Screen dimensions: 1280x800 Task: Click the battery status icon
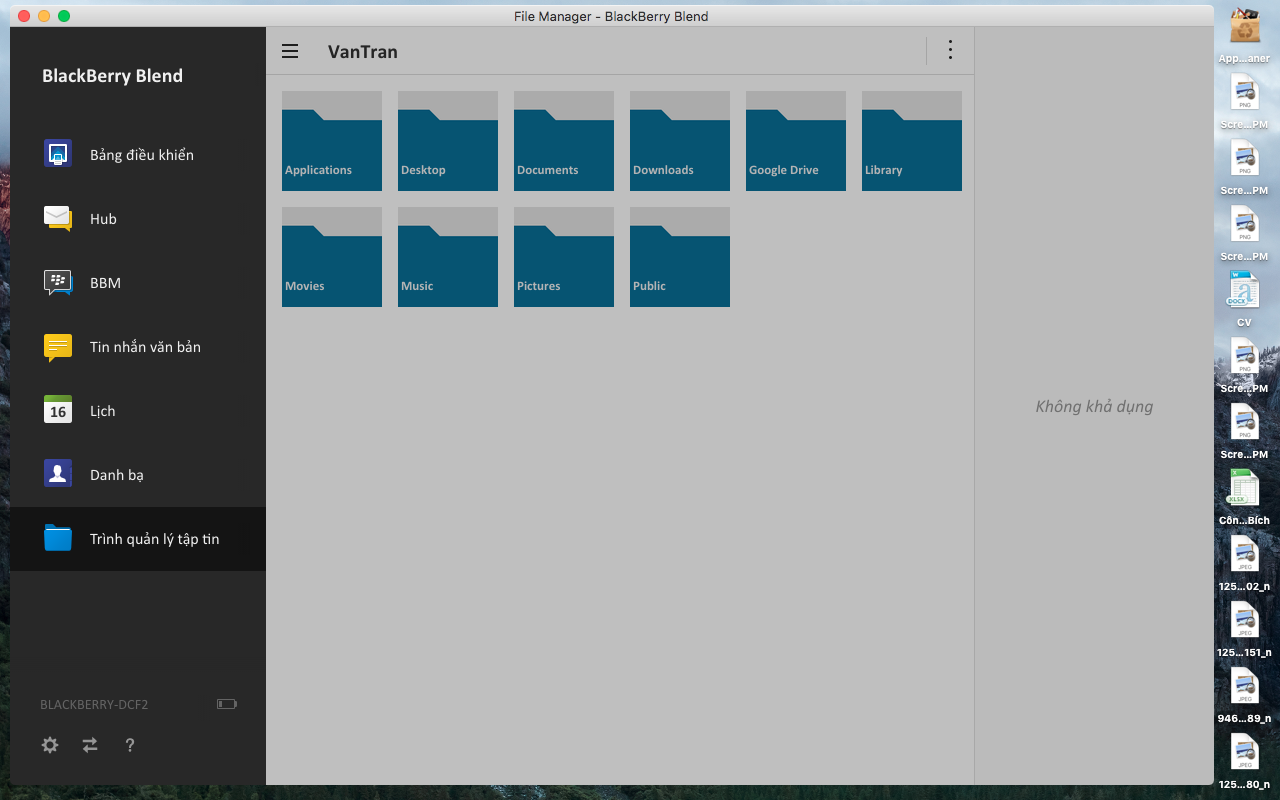click(x=227, y=704)
